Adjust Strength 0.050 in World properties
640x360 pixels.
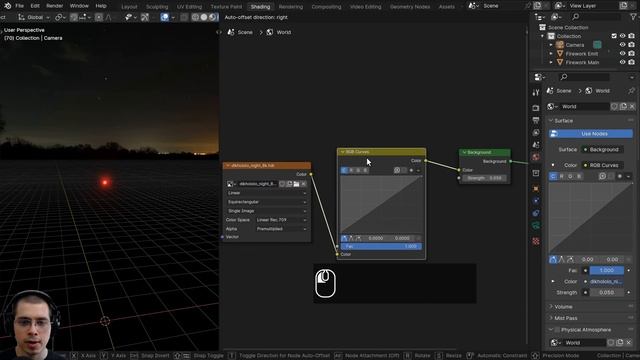[607, 293]
